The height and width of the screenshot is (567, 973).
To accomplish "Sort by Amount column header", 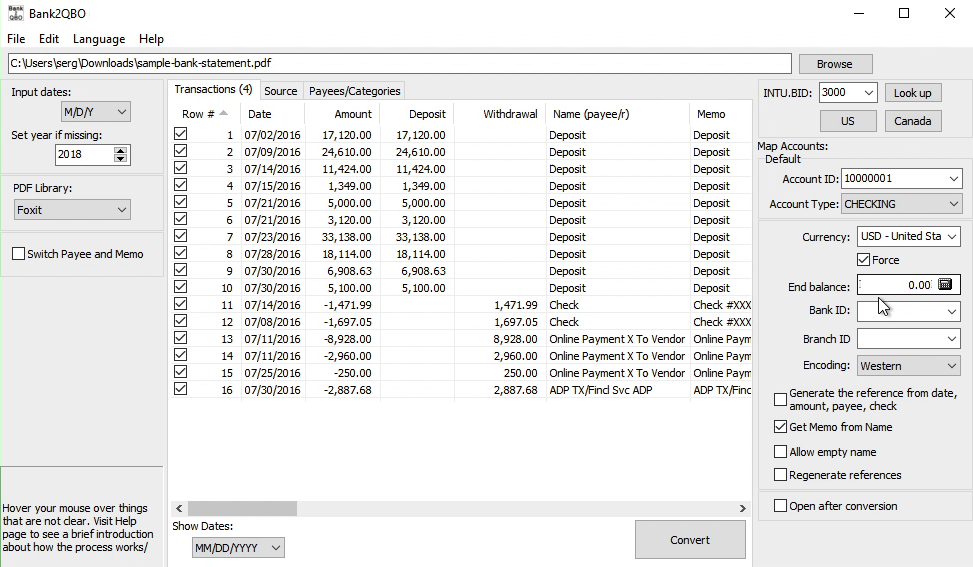I will click(341, 114).
